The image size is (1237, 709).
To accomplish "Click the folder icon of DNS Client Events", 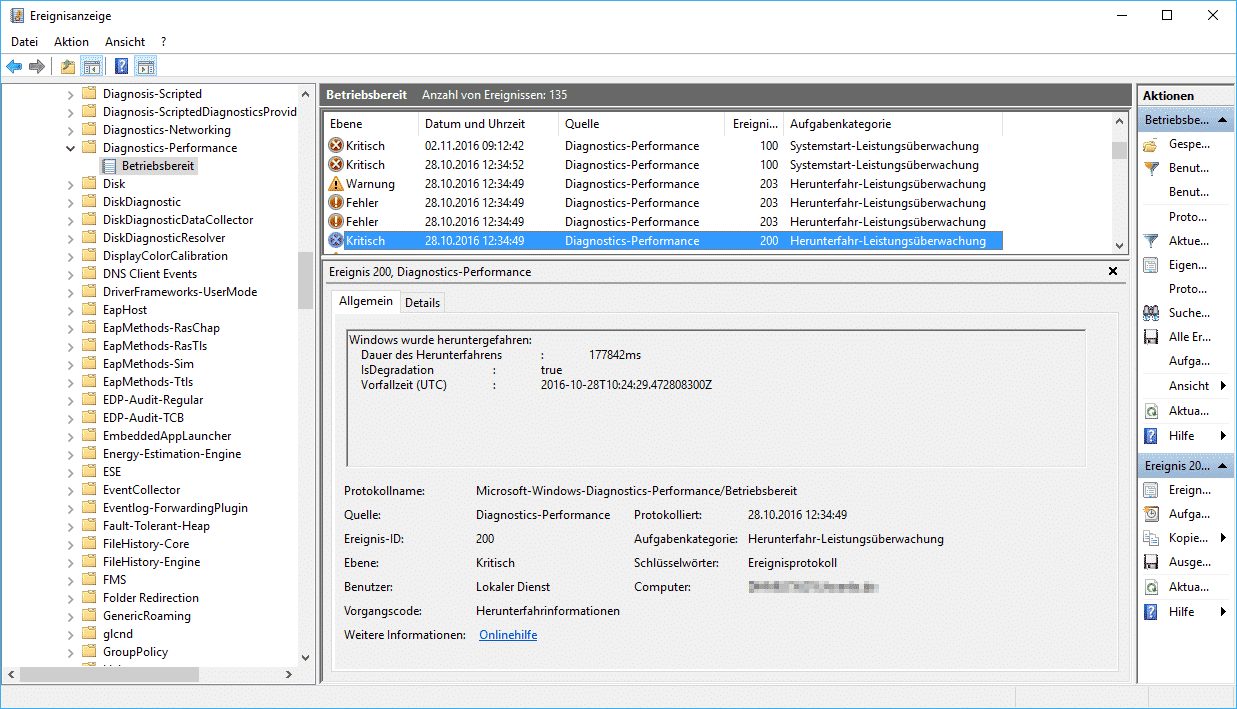I will point(89,274).
